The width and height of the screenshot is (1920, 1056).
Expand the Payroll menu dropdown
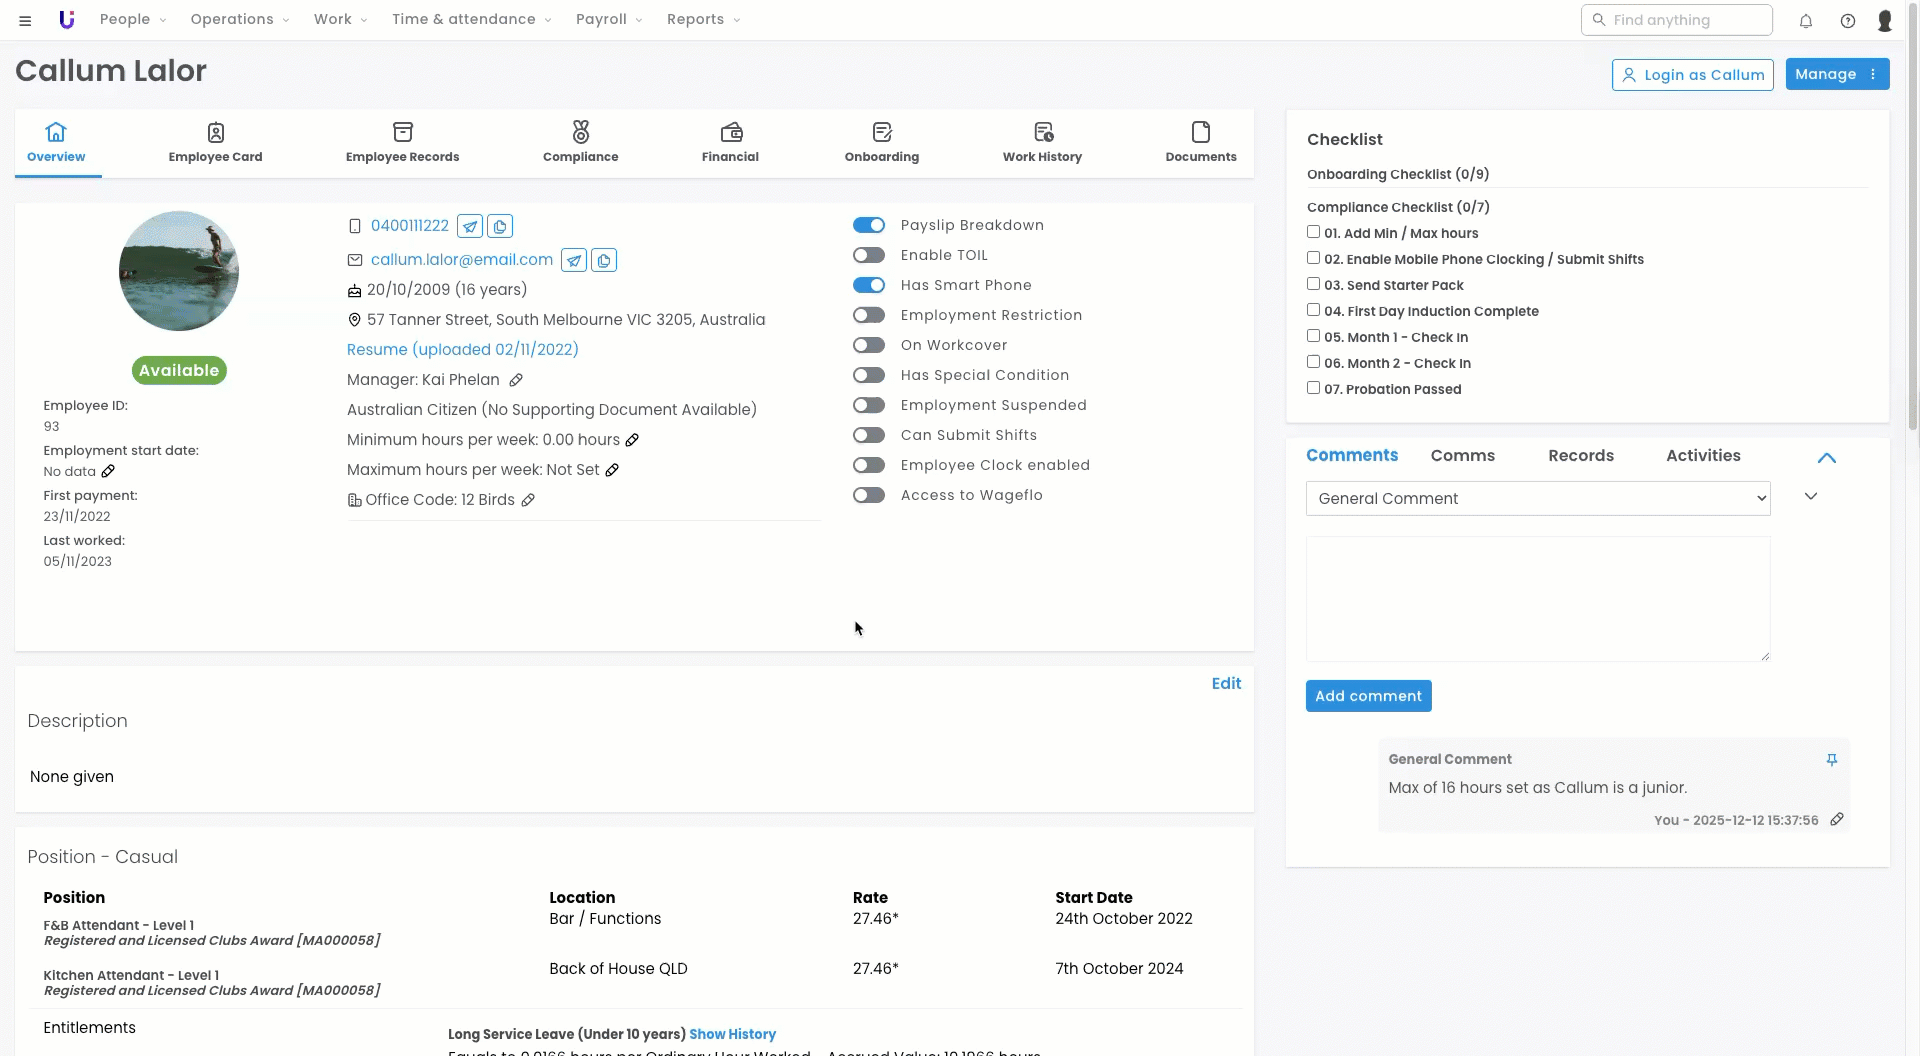point(608,20)
